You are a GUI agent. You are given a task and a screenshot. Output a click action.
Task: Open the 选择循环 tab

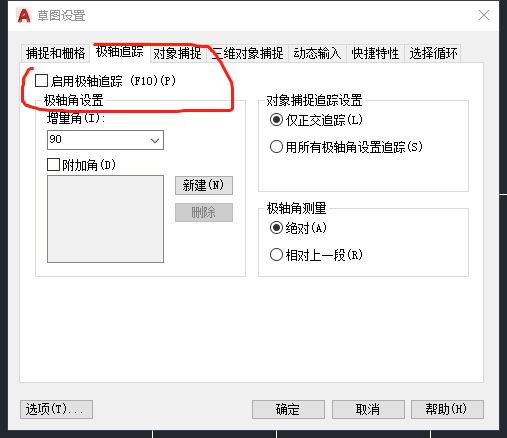[x=433, y=53]
